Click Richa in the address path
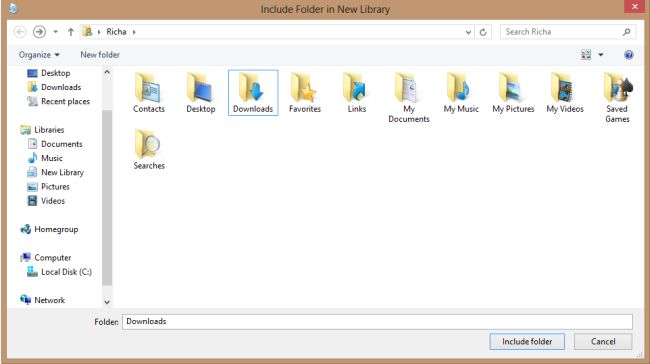 click(116, 32)
